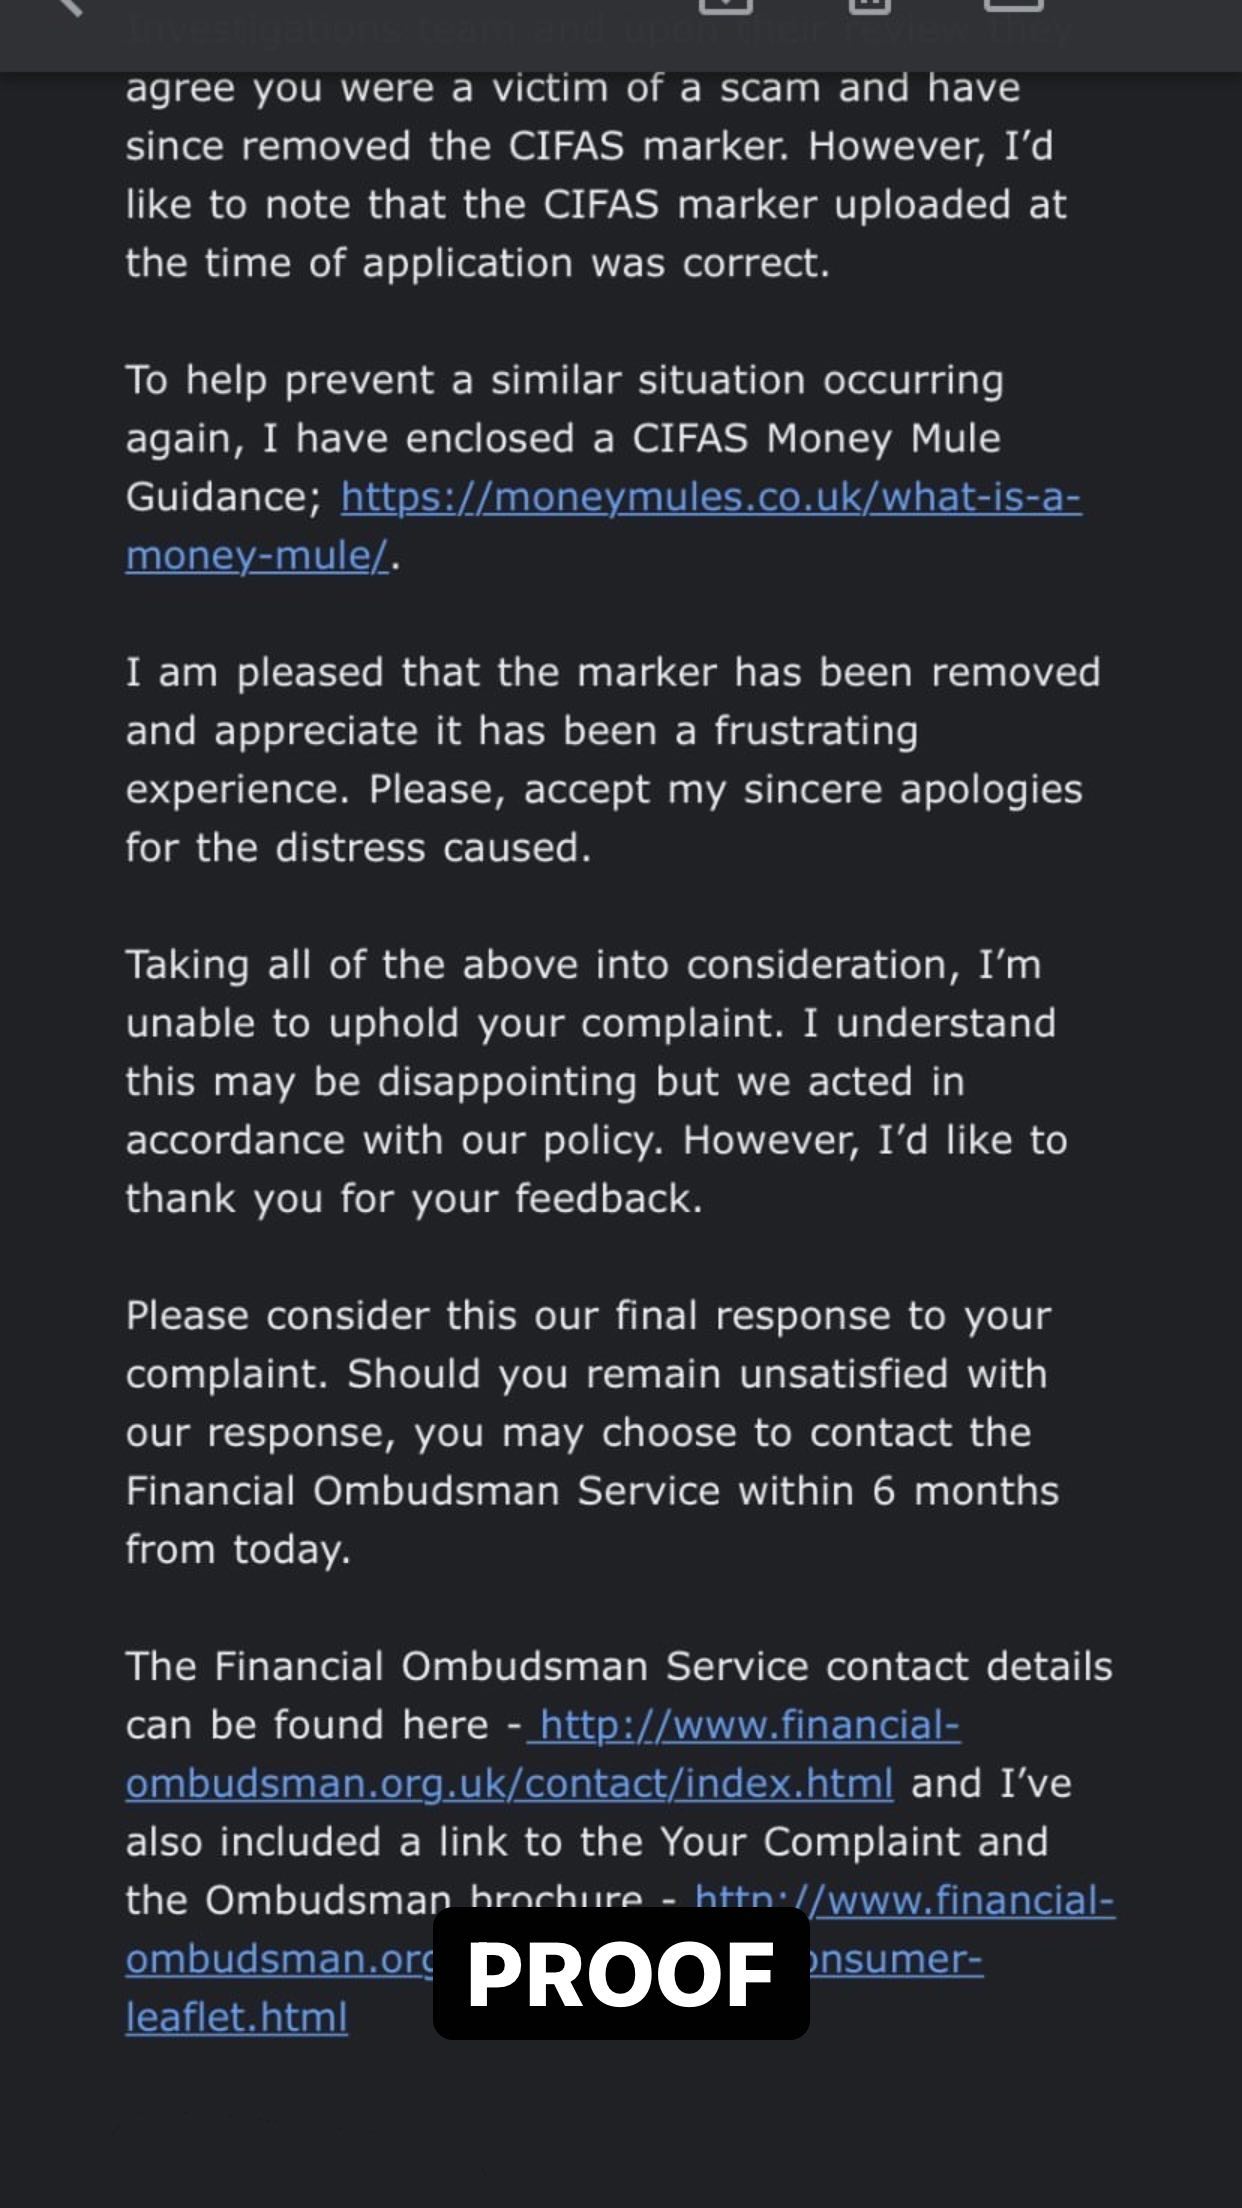Viewport: 1242px width, 2208px height.
Task: Follow the Ombudsman consumer-leaflet.html brochure link
Action: (x=236, y=2017)
